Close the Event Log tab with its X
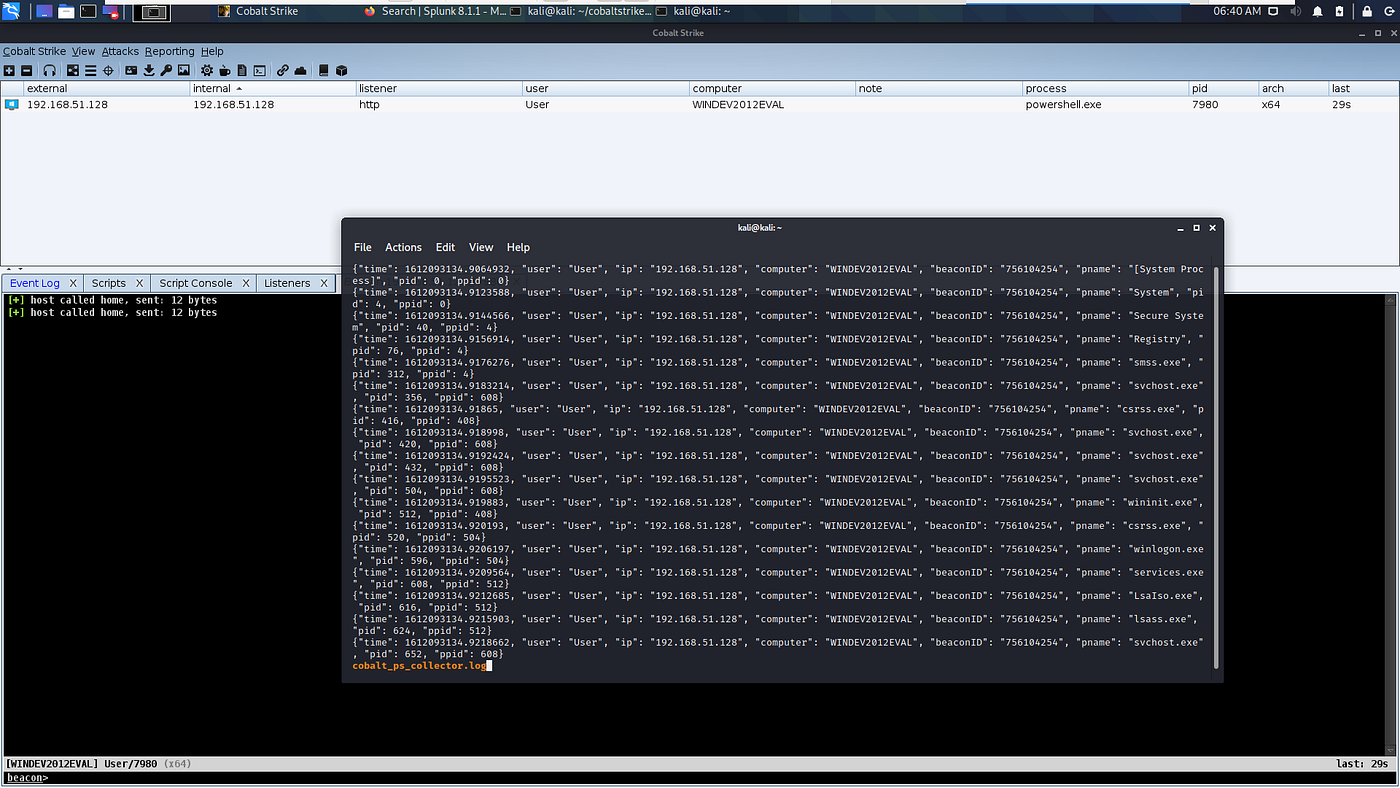The width and height of the screenshot is (1400, 788). pyautogui.click(x=72, y=283)
